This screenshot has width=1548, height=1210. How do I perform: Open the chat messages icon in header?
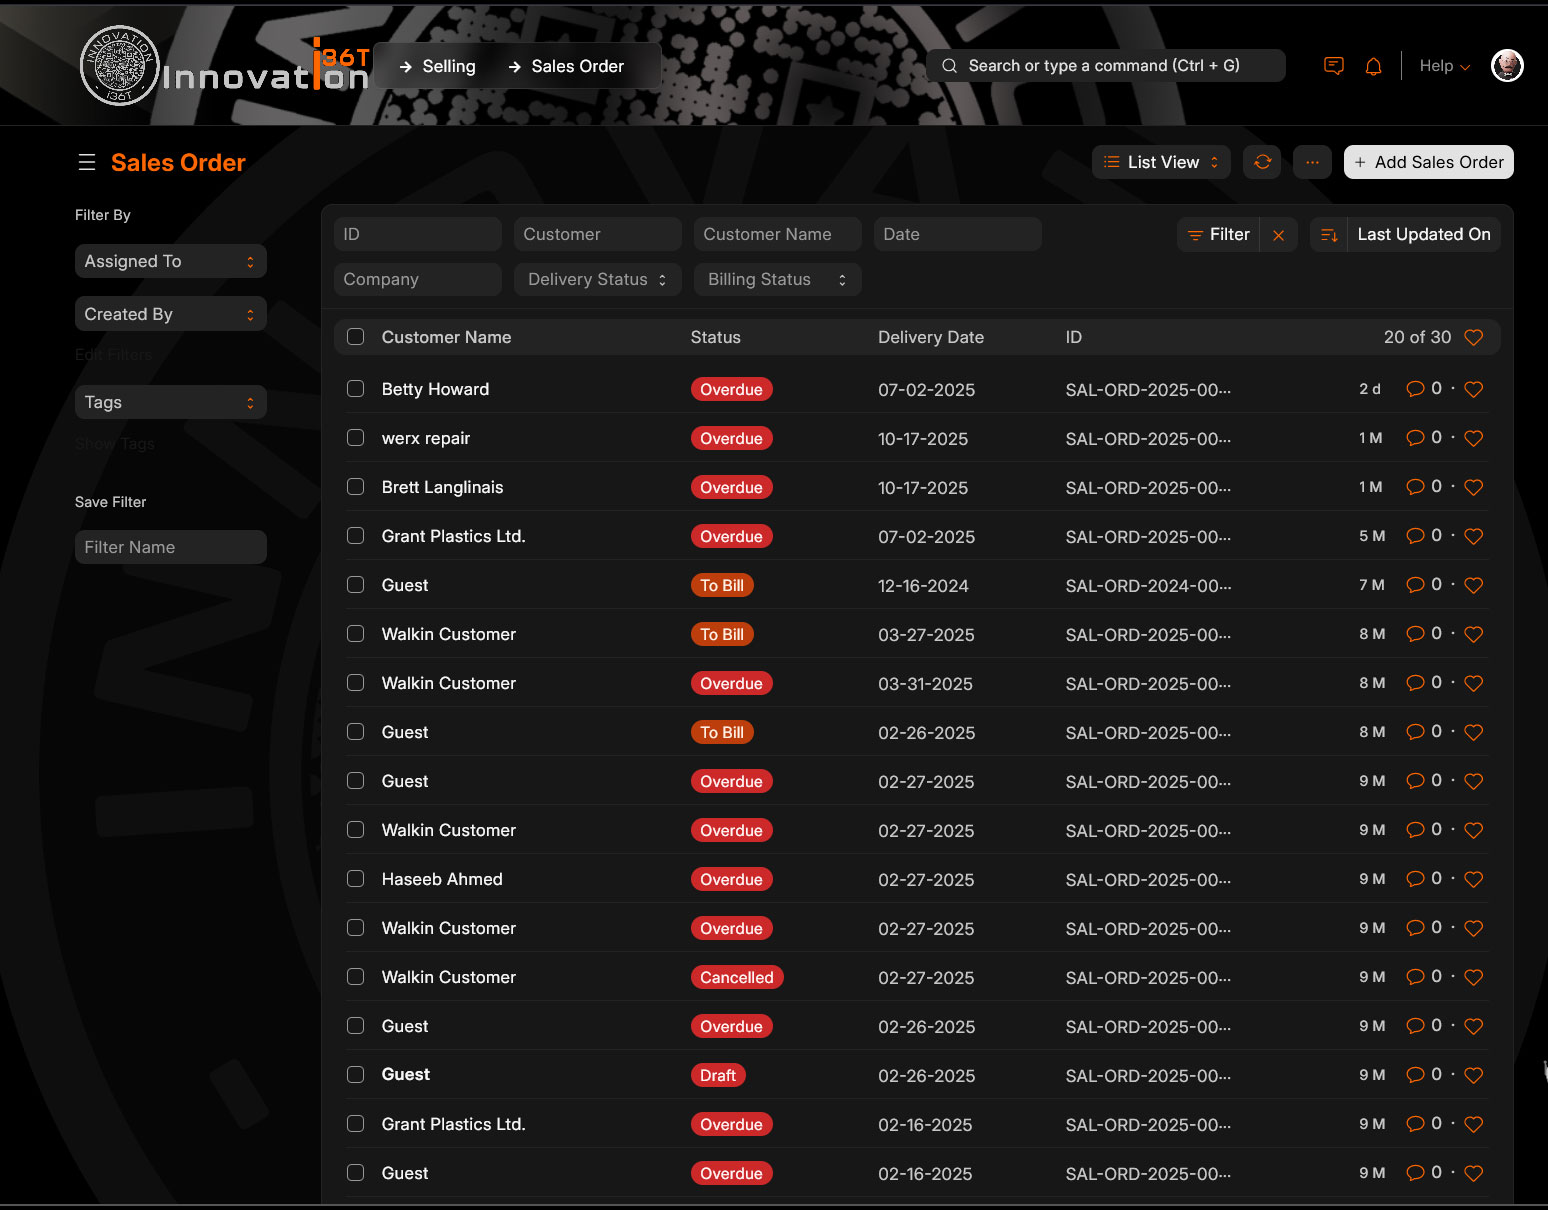pyautogui.click(x=1333, y=66)
